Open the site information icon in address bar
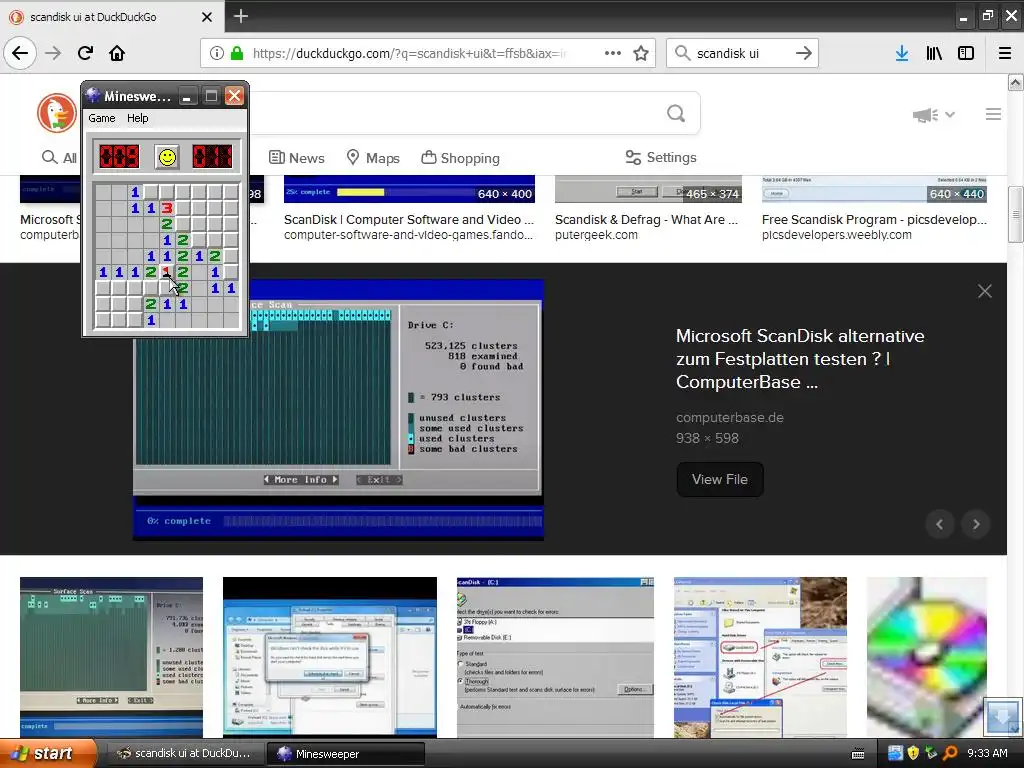 click(x=217, y=53)
